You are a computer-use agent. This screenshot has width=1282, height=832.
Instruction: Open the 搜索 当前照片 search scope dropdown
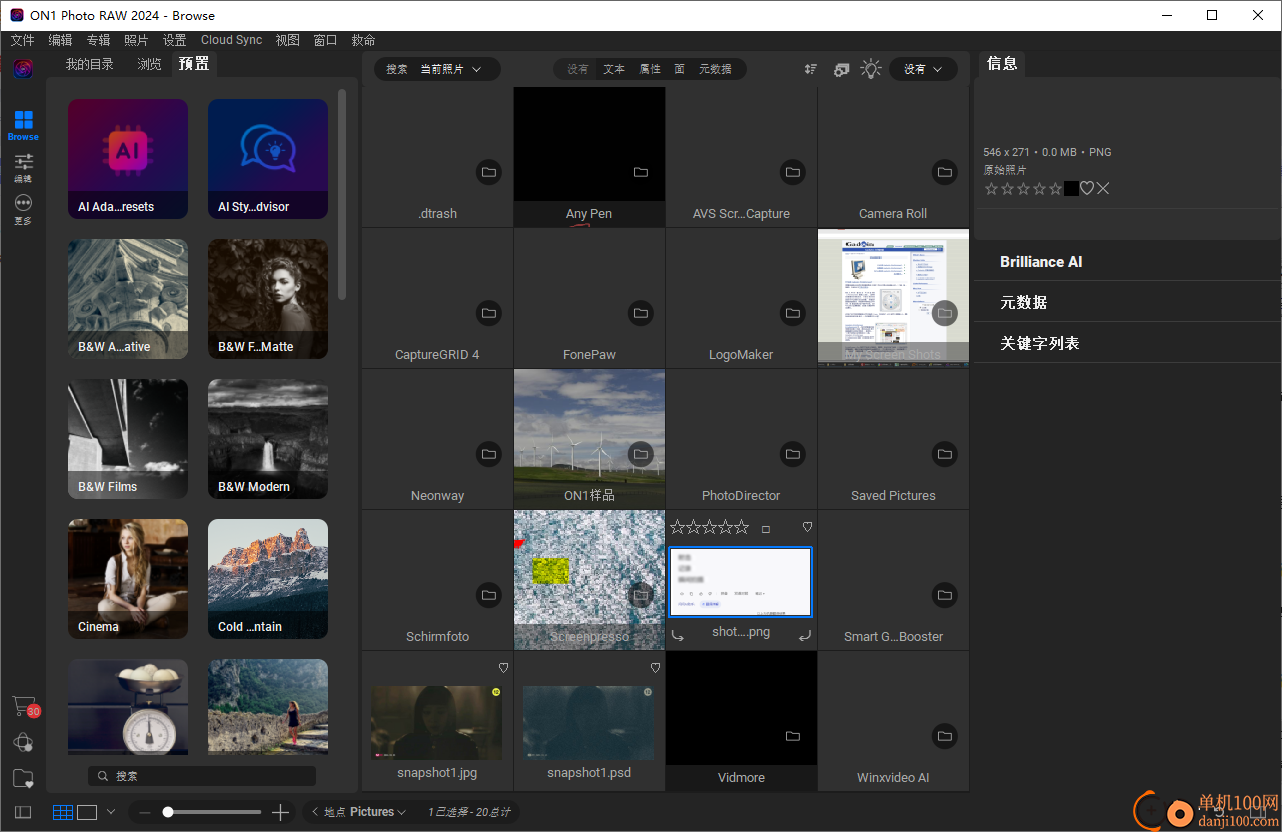coord(437,69)
